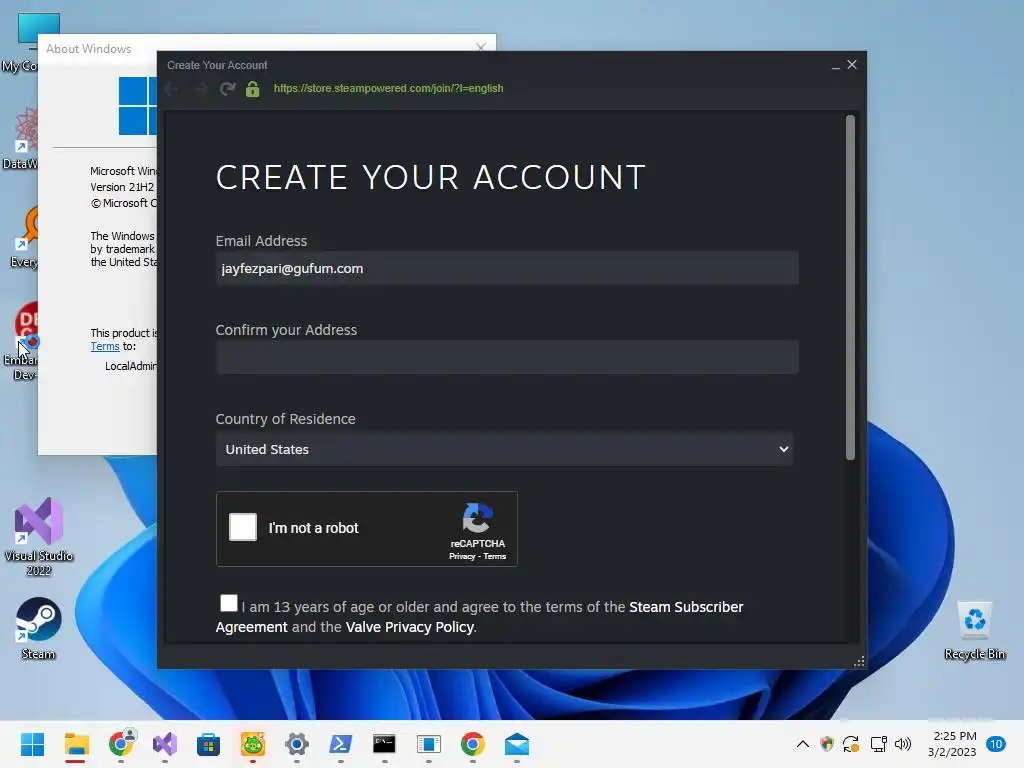The height and width of the screenshot is (768, 1024).
Task: Open Chrome with profile badge in taskbar
Action: [x=121, y=743]
